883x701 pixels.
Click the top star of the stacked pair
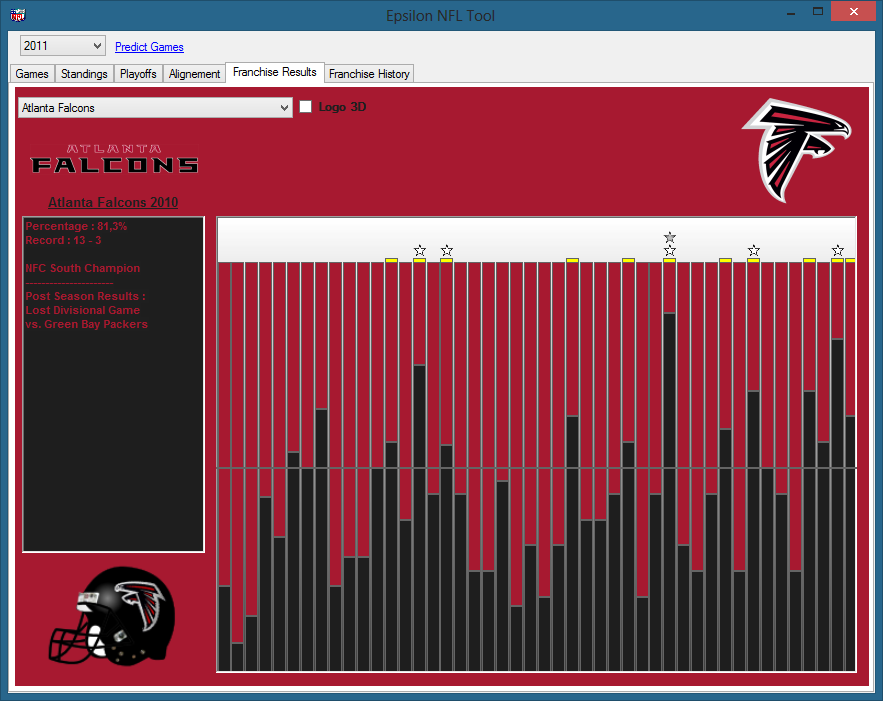669,237
